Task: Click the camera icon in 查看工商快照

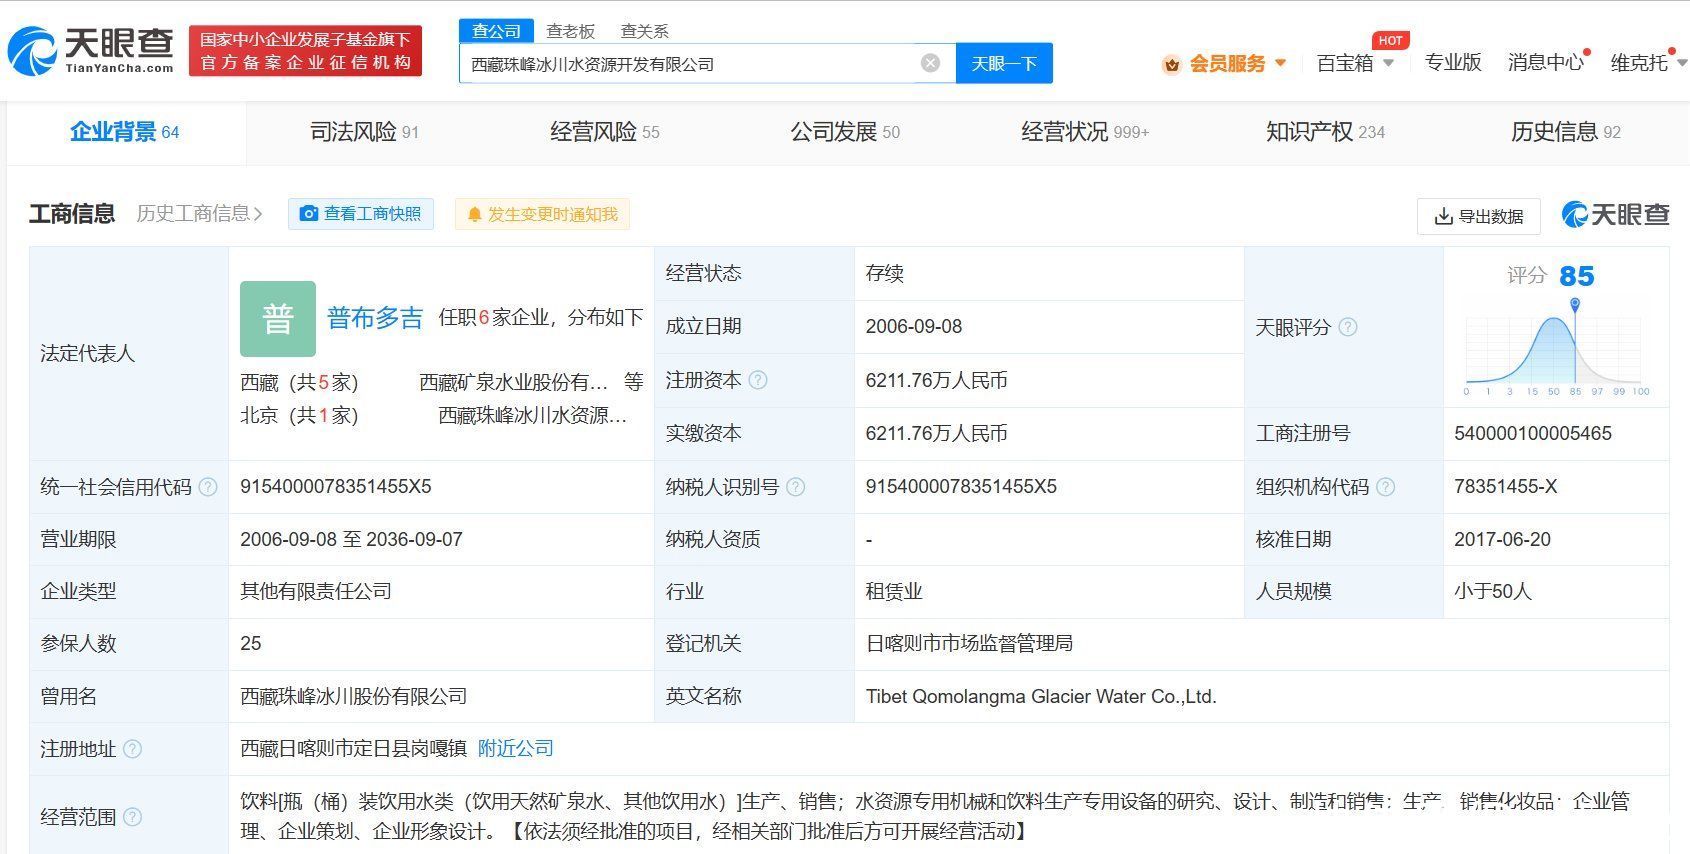Action: point(309,214)
